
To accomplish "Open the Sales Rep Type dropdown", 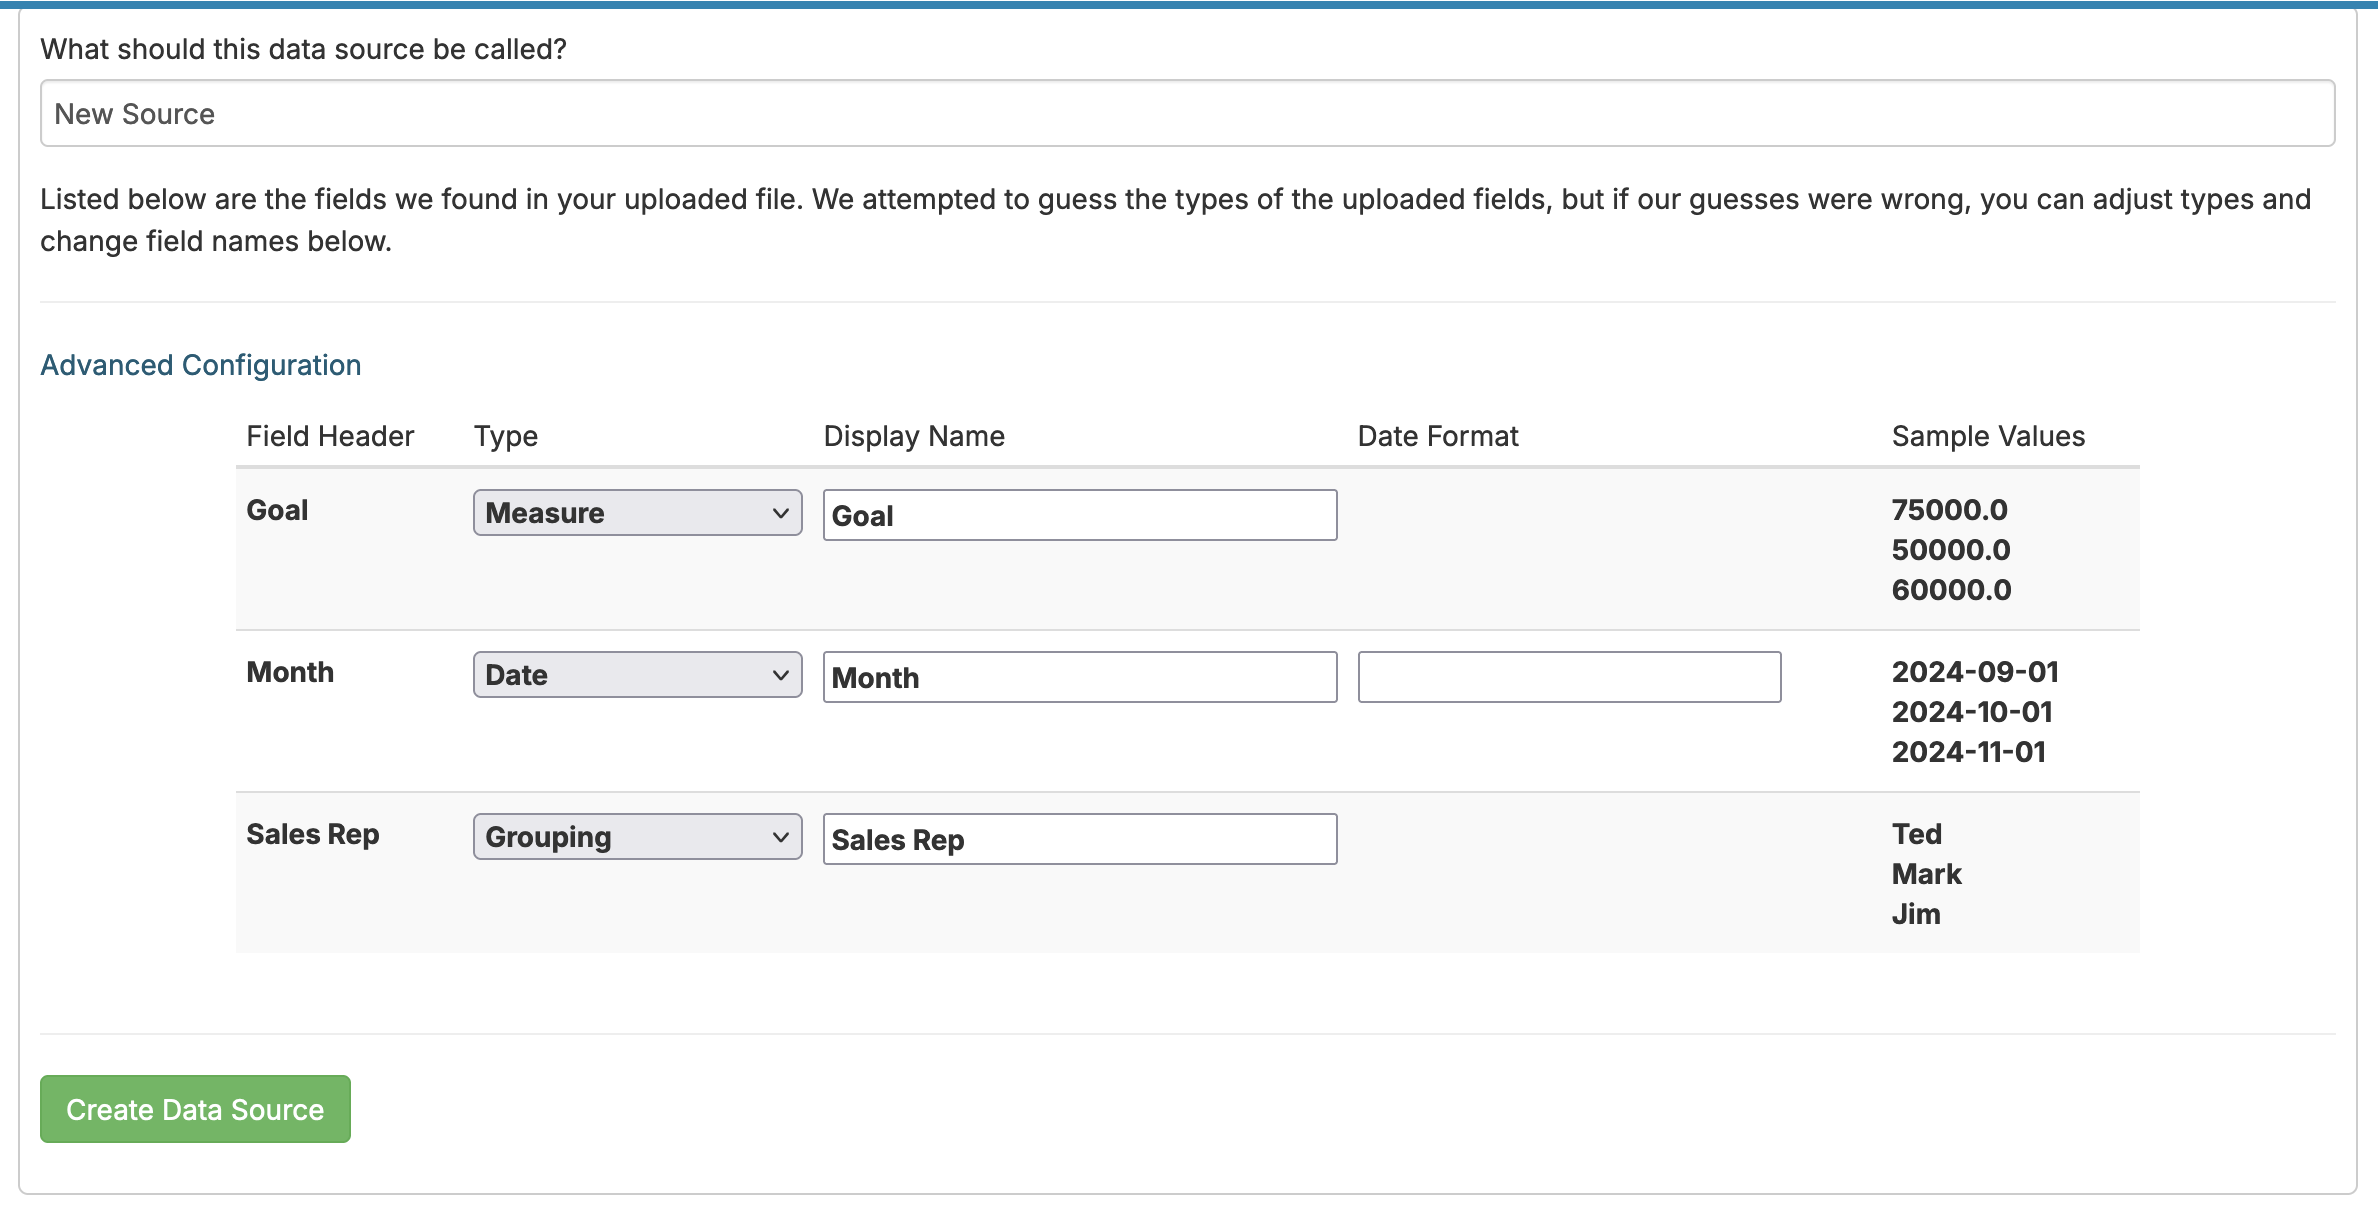I will pyautogui.click(x=636, y=837).
